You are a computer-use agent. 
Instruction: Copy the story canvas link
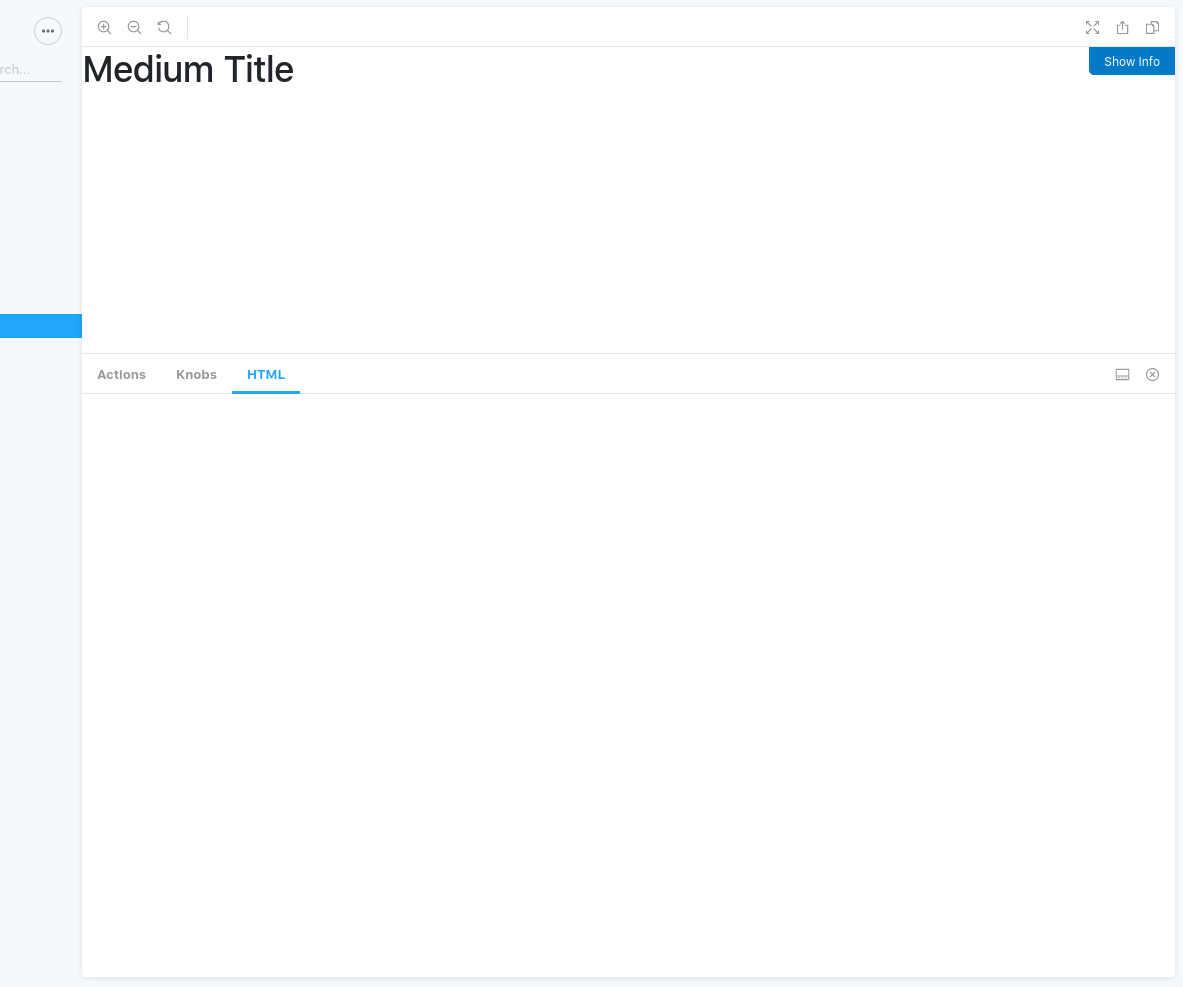tap(1152, 27)
